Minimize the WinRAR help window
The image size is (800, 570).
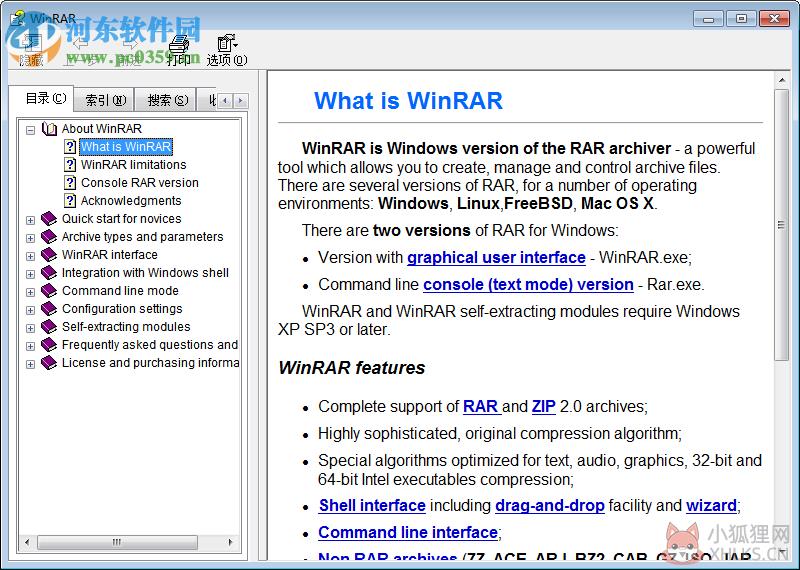[x=708, y=19]
